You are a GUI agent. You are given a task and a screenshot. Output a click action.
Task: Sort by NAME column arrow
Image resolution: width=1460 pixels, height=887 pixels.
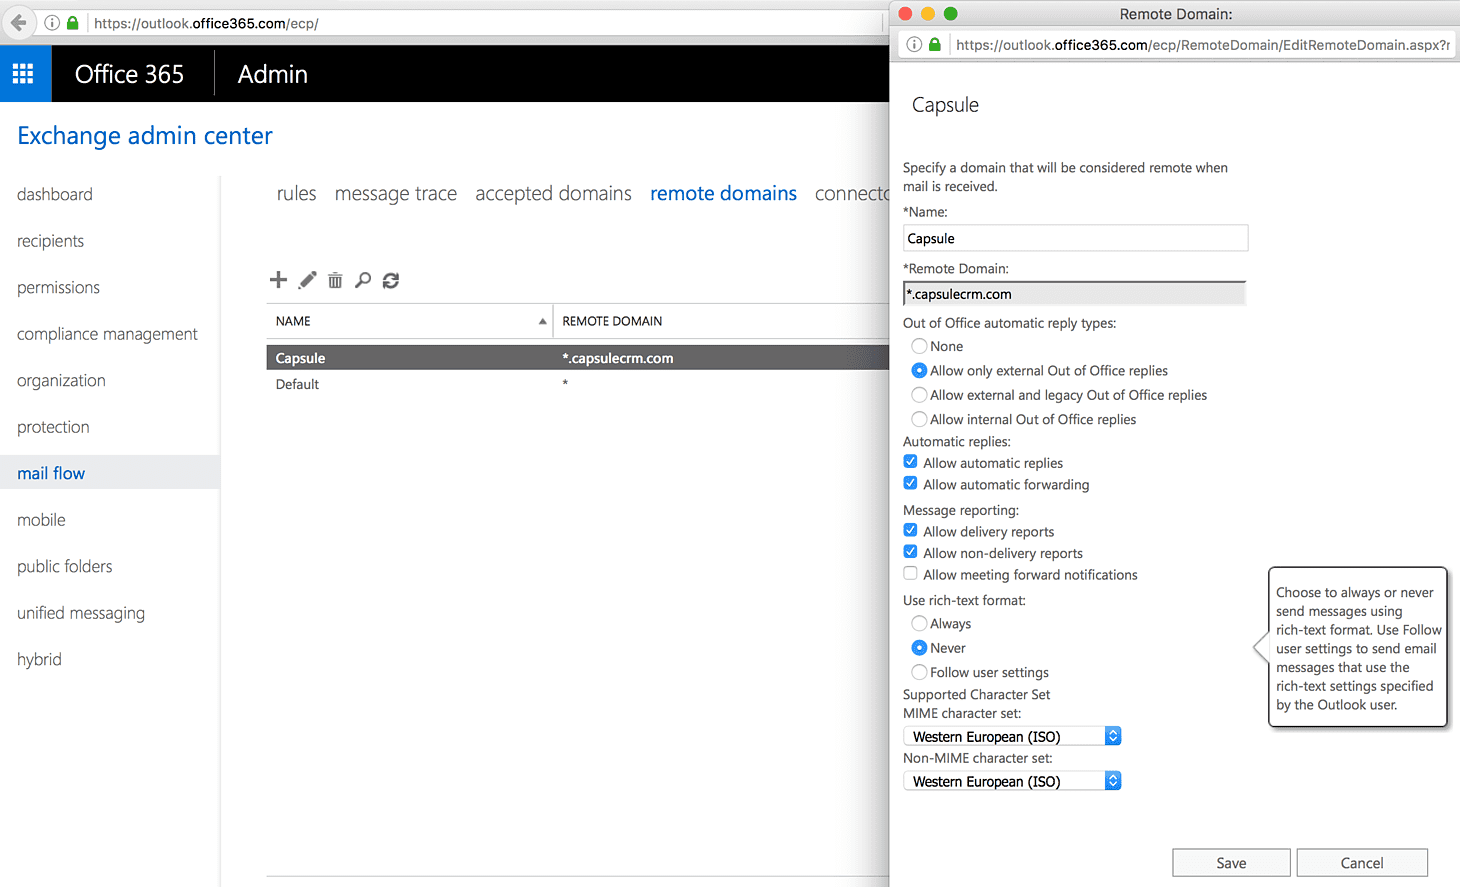point(543,321)
